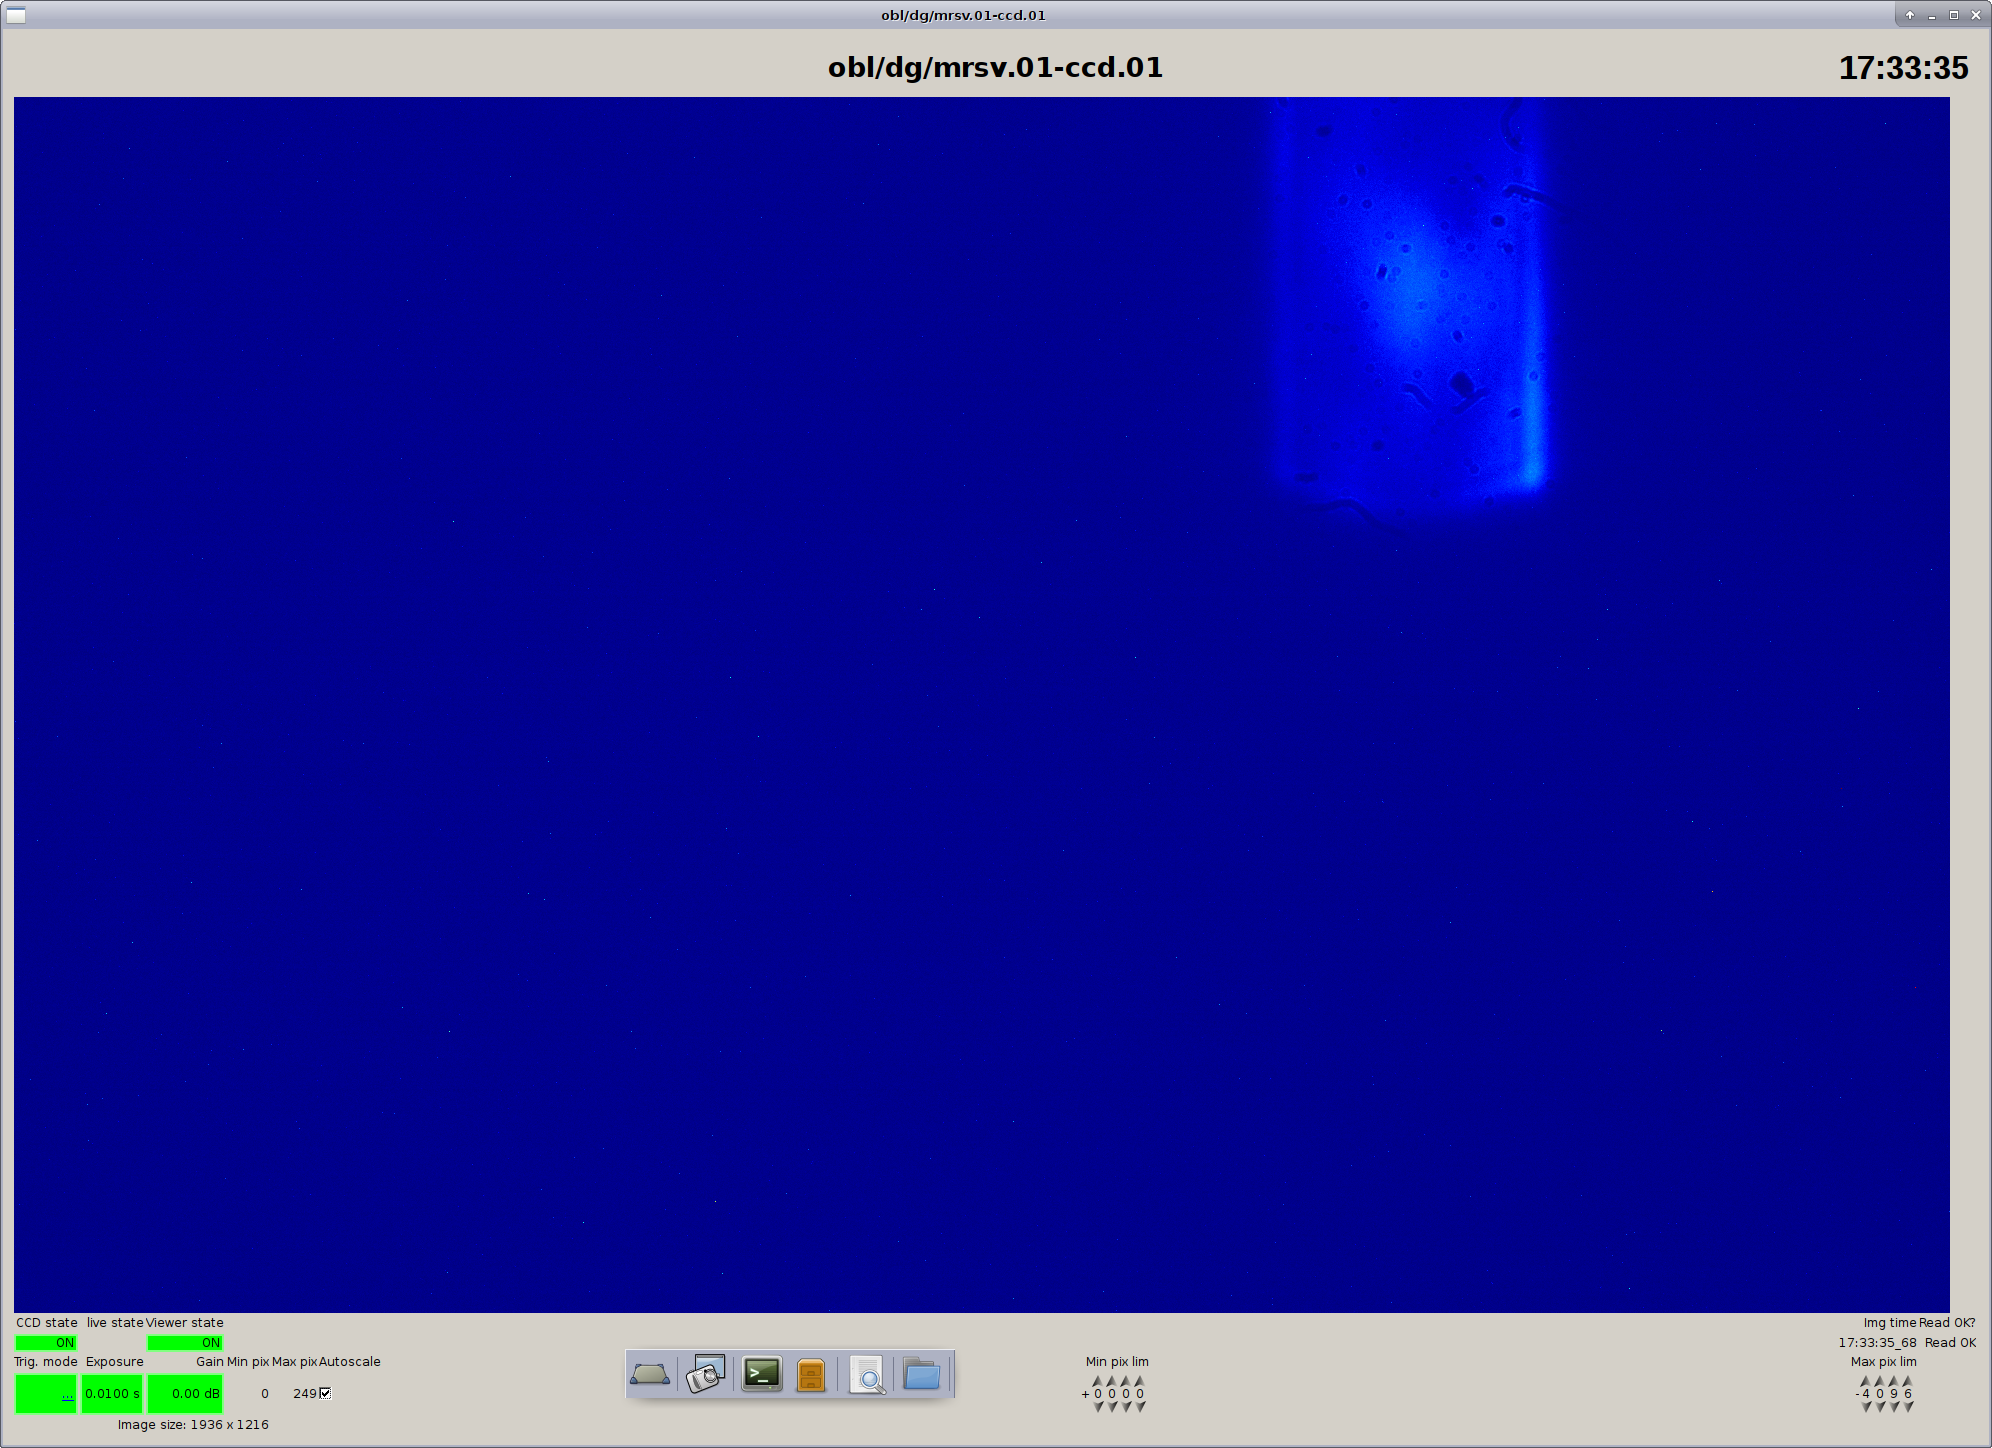Image resolution: width=1992 pixels, height=1448 pixels.
Task: Increase thousands digit of Min pix lim
Action: 1098,1381
